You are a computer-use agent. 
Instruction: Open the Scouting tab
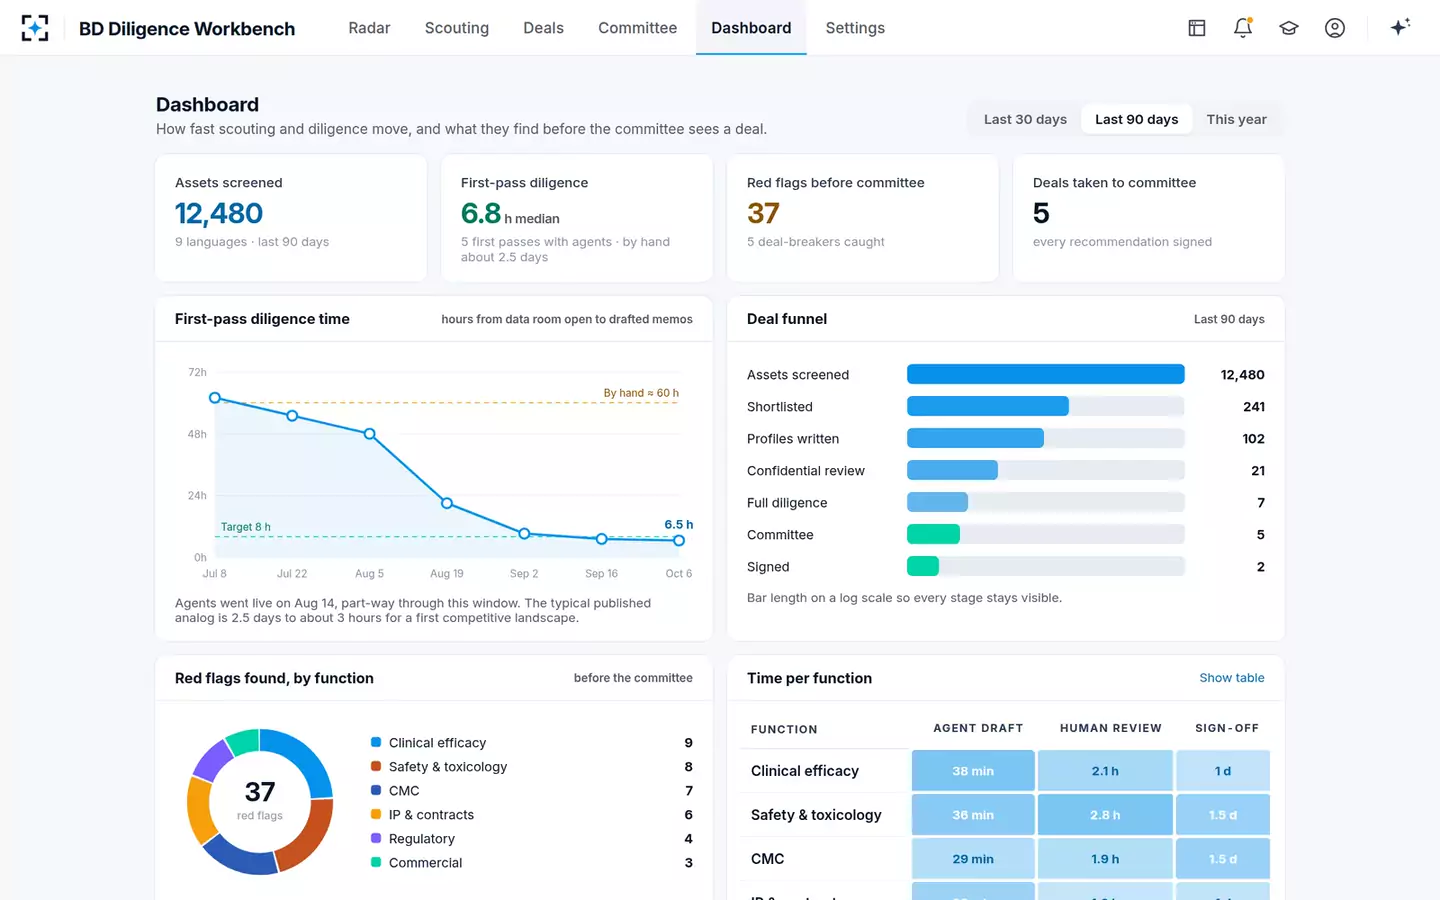(x=457, y=28)
